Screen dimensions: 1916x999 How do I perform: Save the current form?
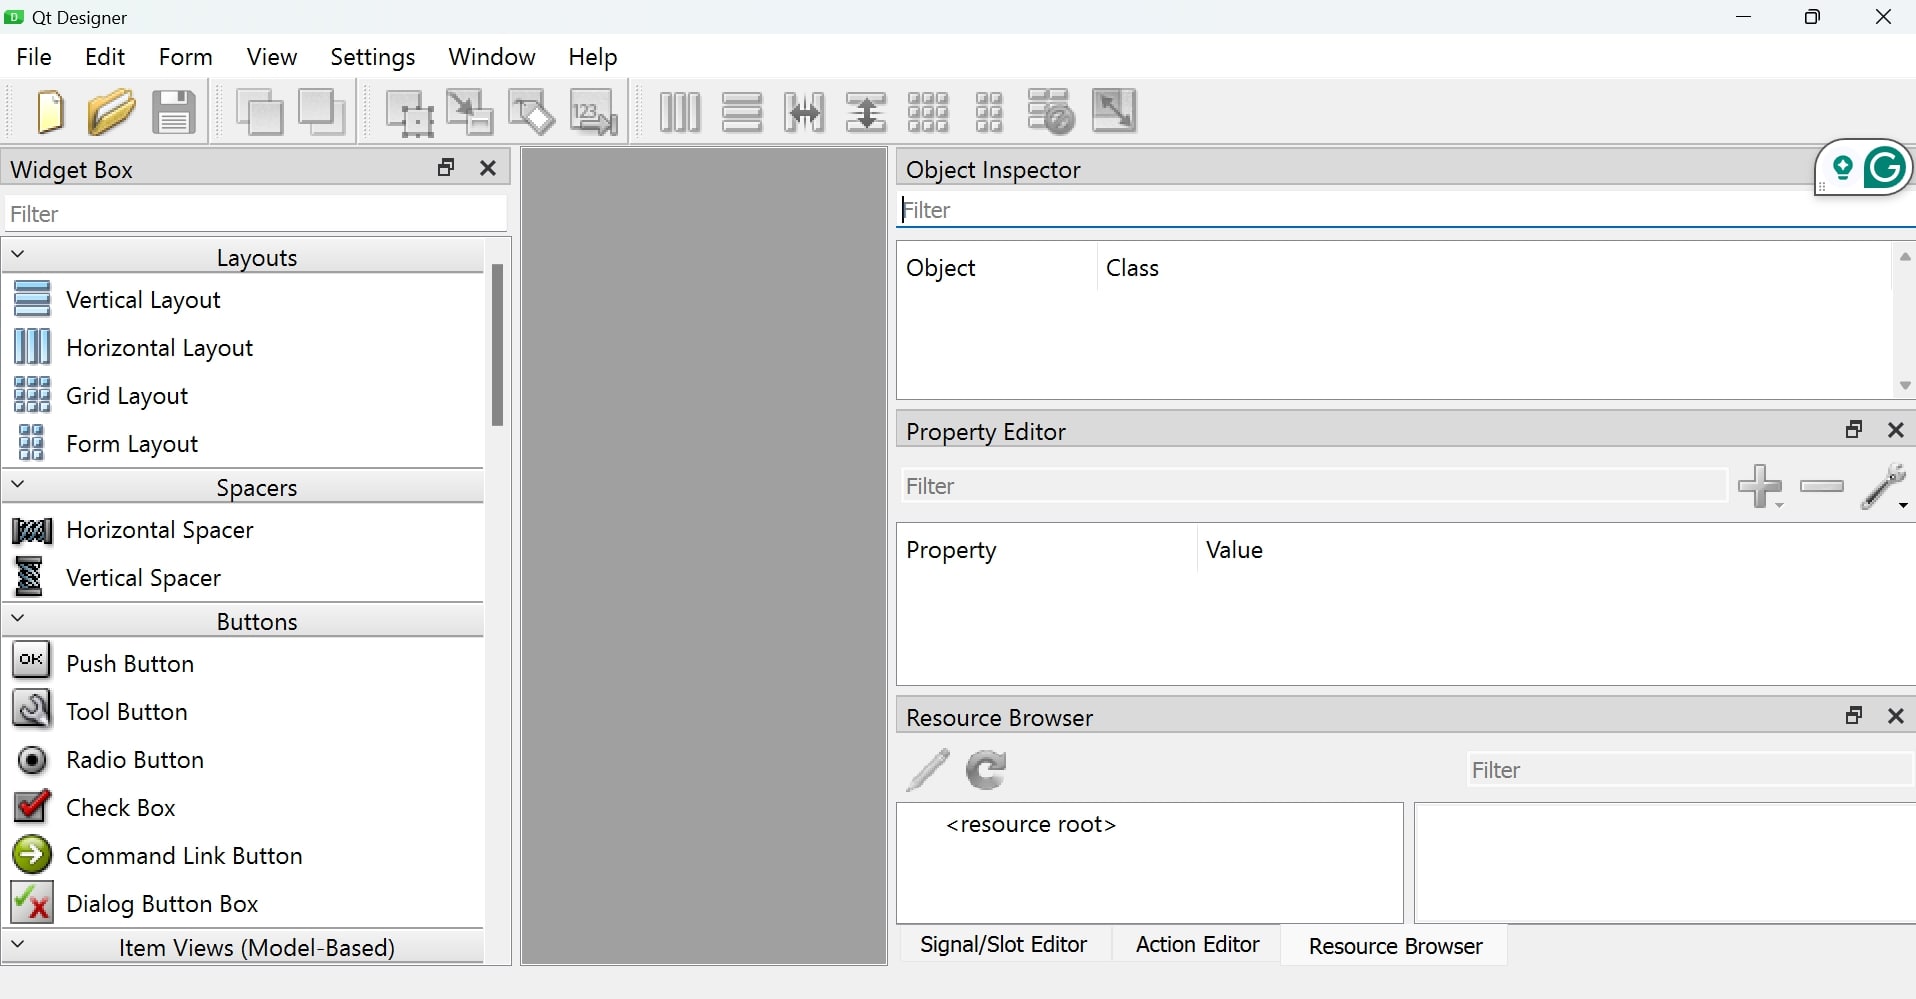click(175, 111)
